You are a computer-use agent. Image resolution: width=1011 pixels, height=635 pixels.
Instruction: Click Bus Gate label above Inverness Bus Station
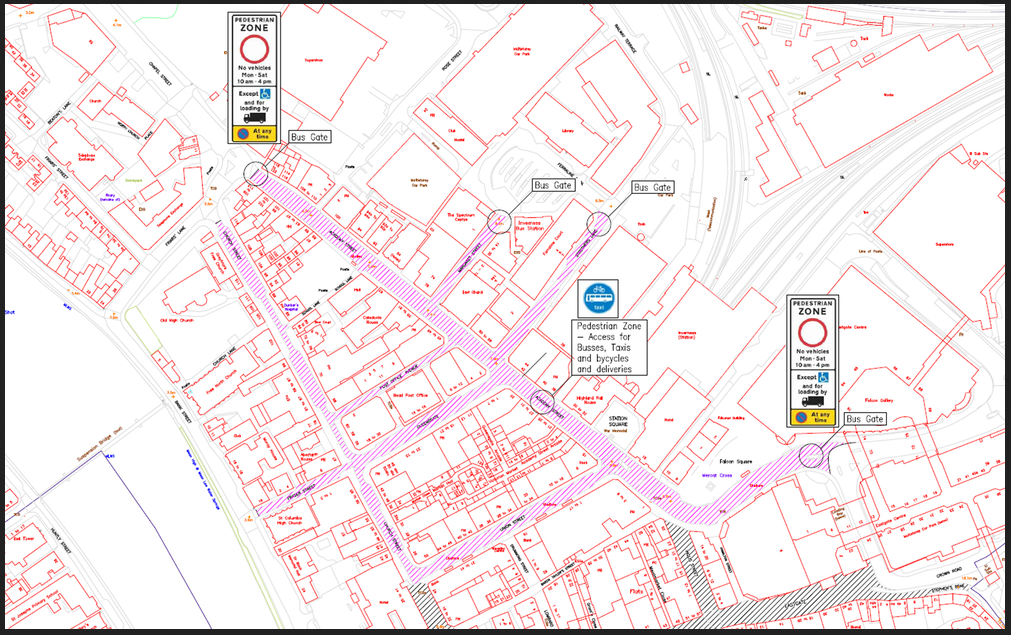click(552, 186)
